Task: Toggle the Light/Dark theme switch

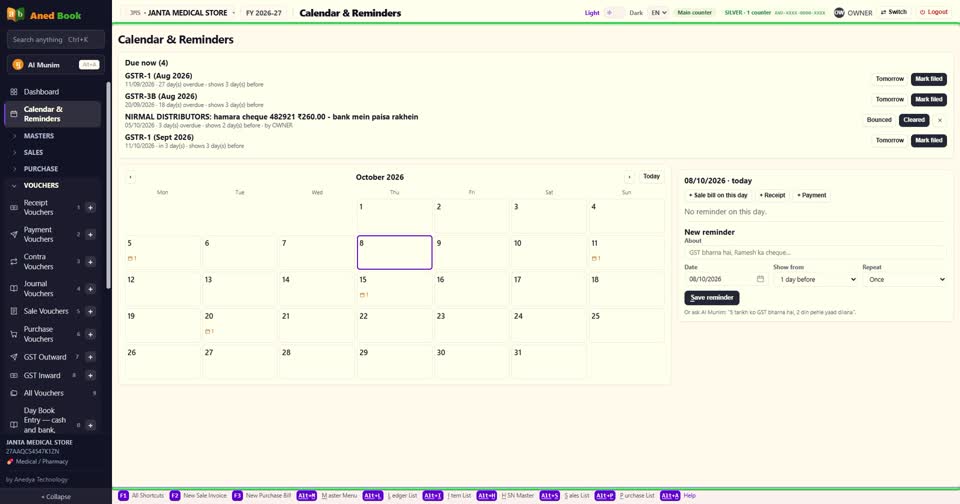Action: pyautogui.click(x=615, y=12)
